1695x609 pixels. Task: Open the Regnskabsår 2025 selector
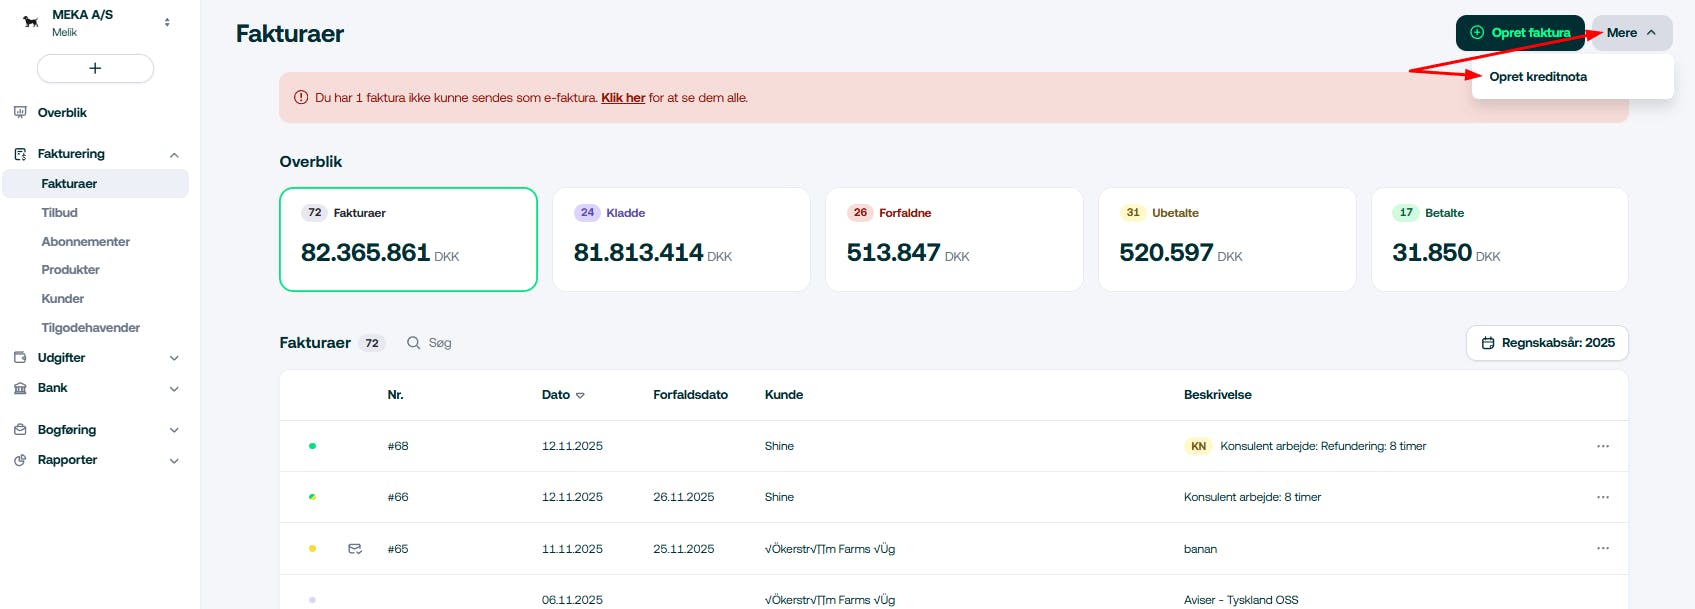pos(1547,343)
